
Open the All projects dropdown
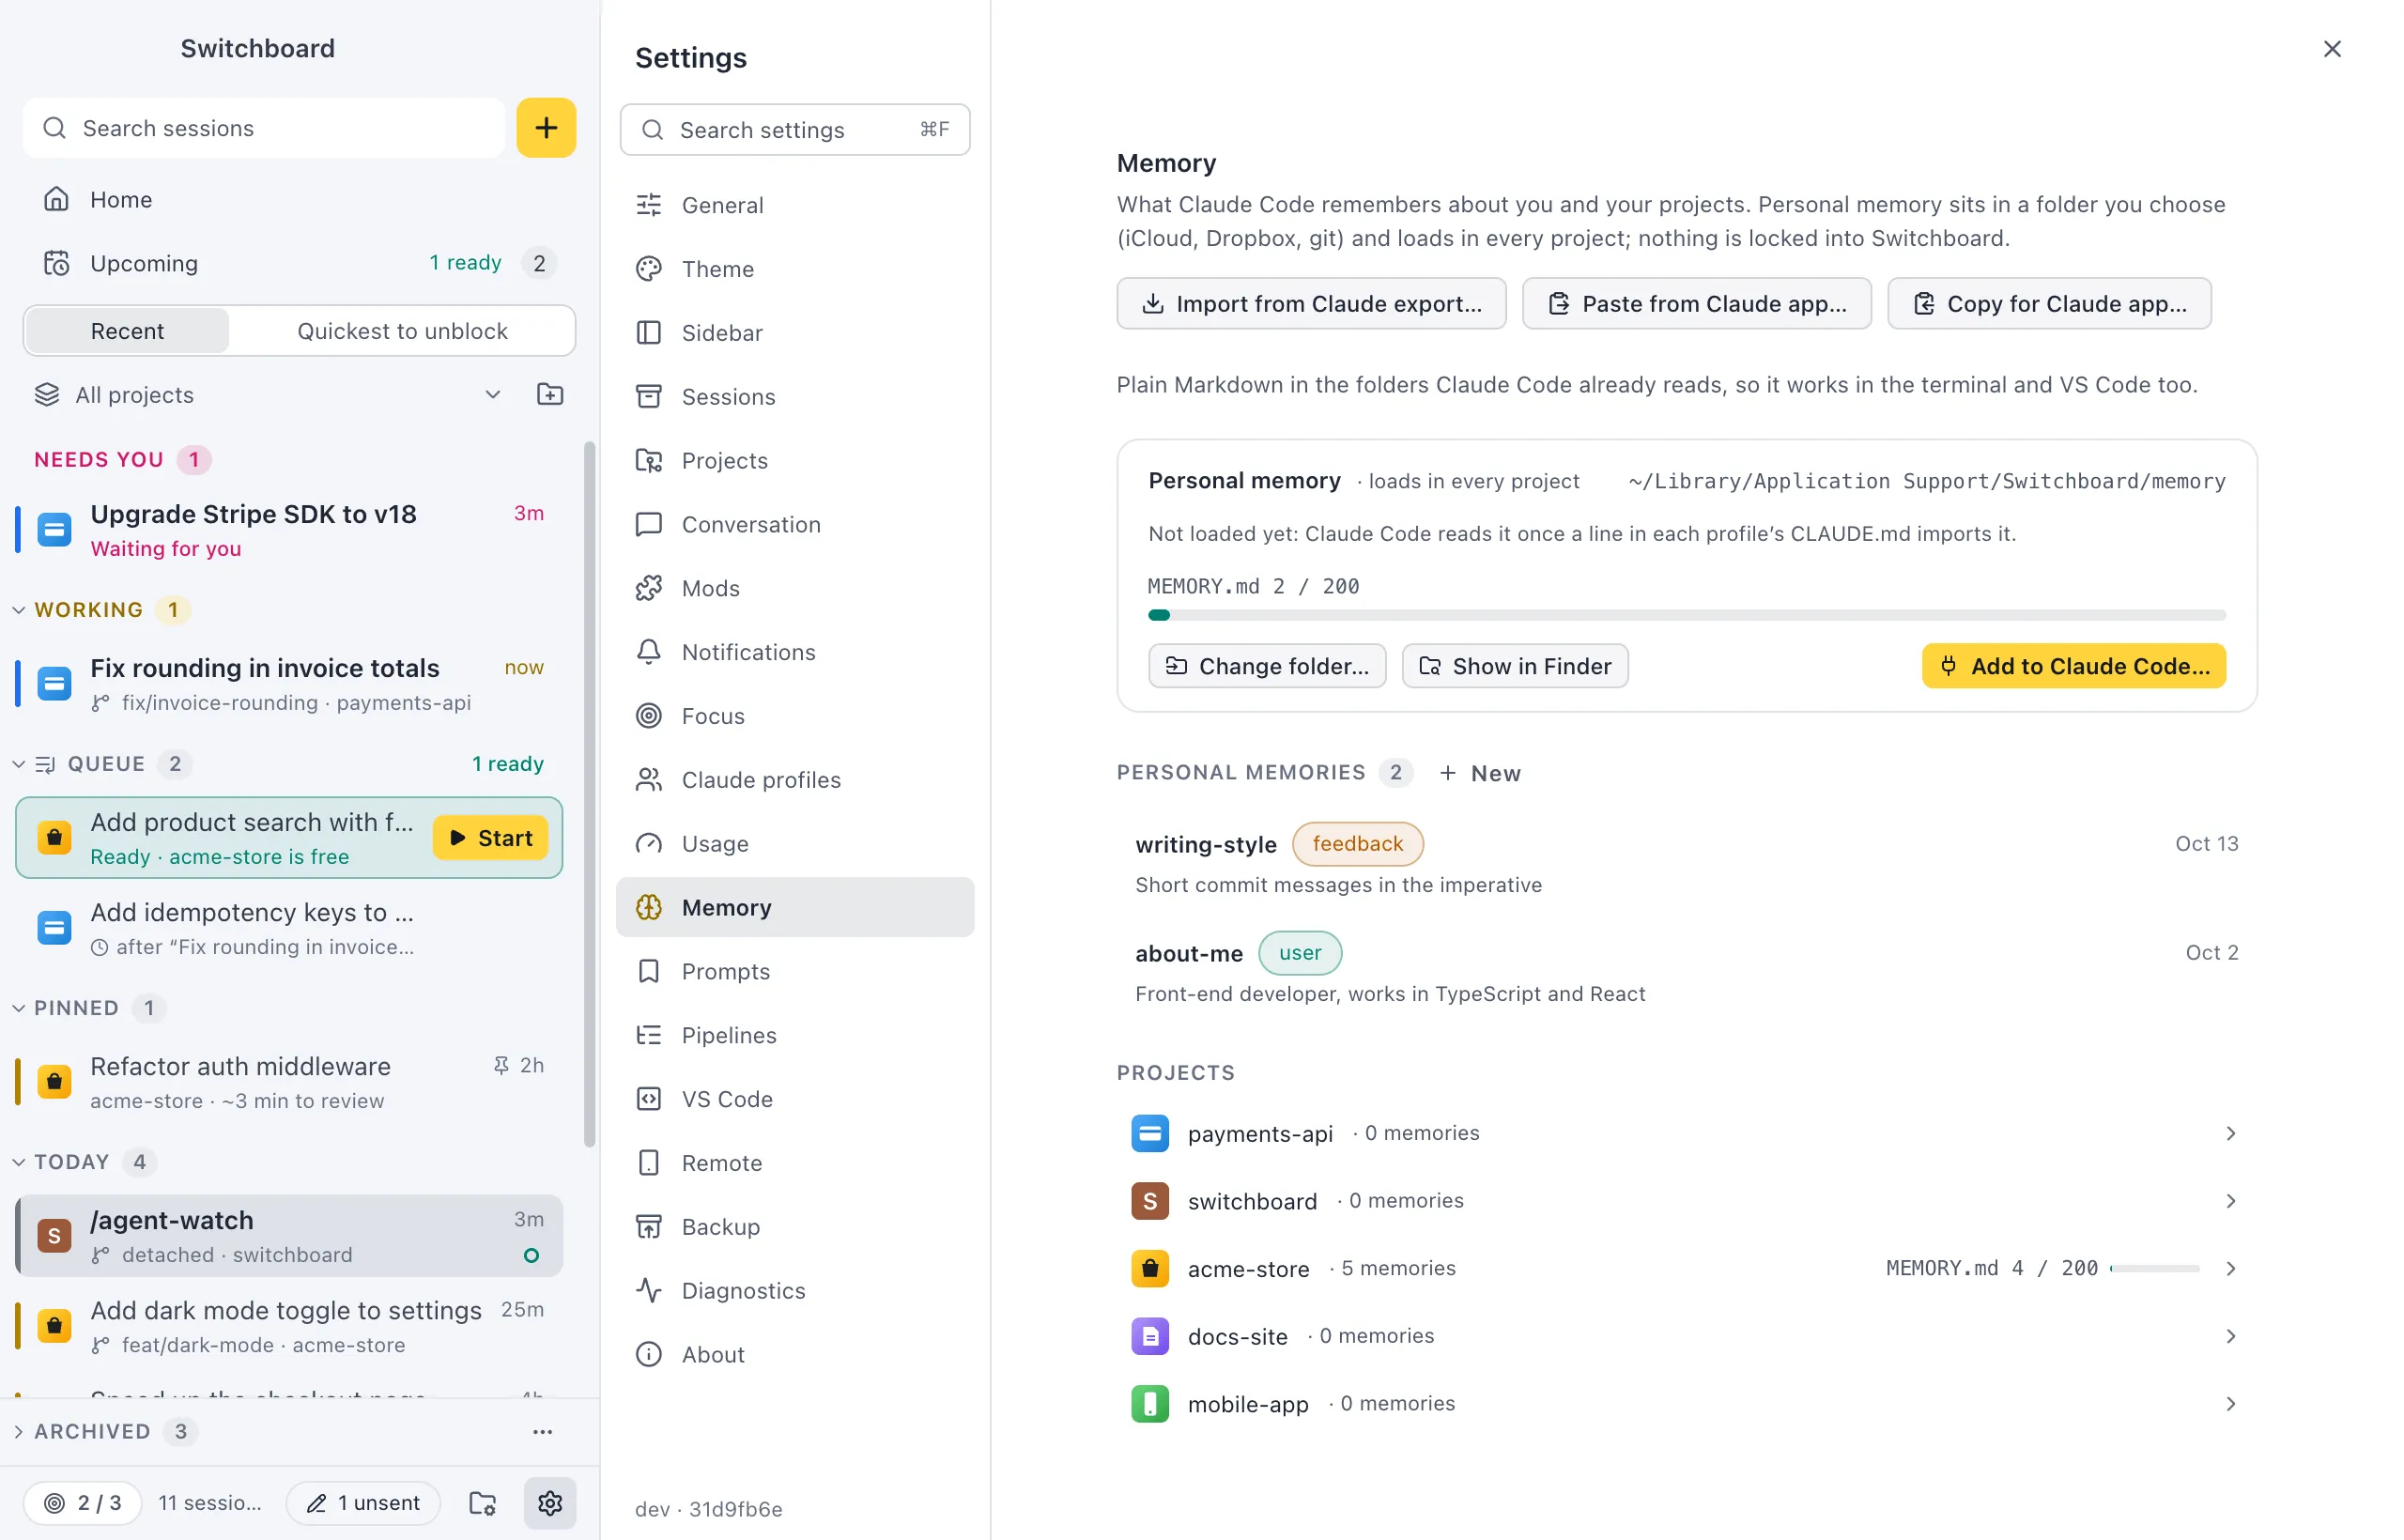pos(268,394)
